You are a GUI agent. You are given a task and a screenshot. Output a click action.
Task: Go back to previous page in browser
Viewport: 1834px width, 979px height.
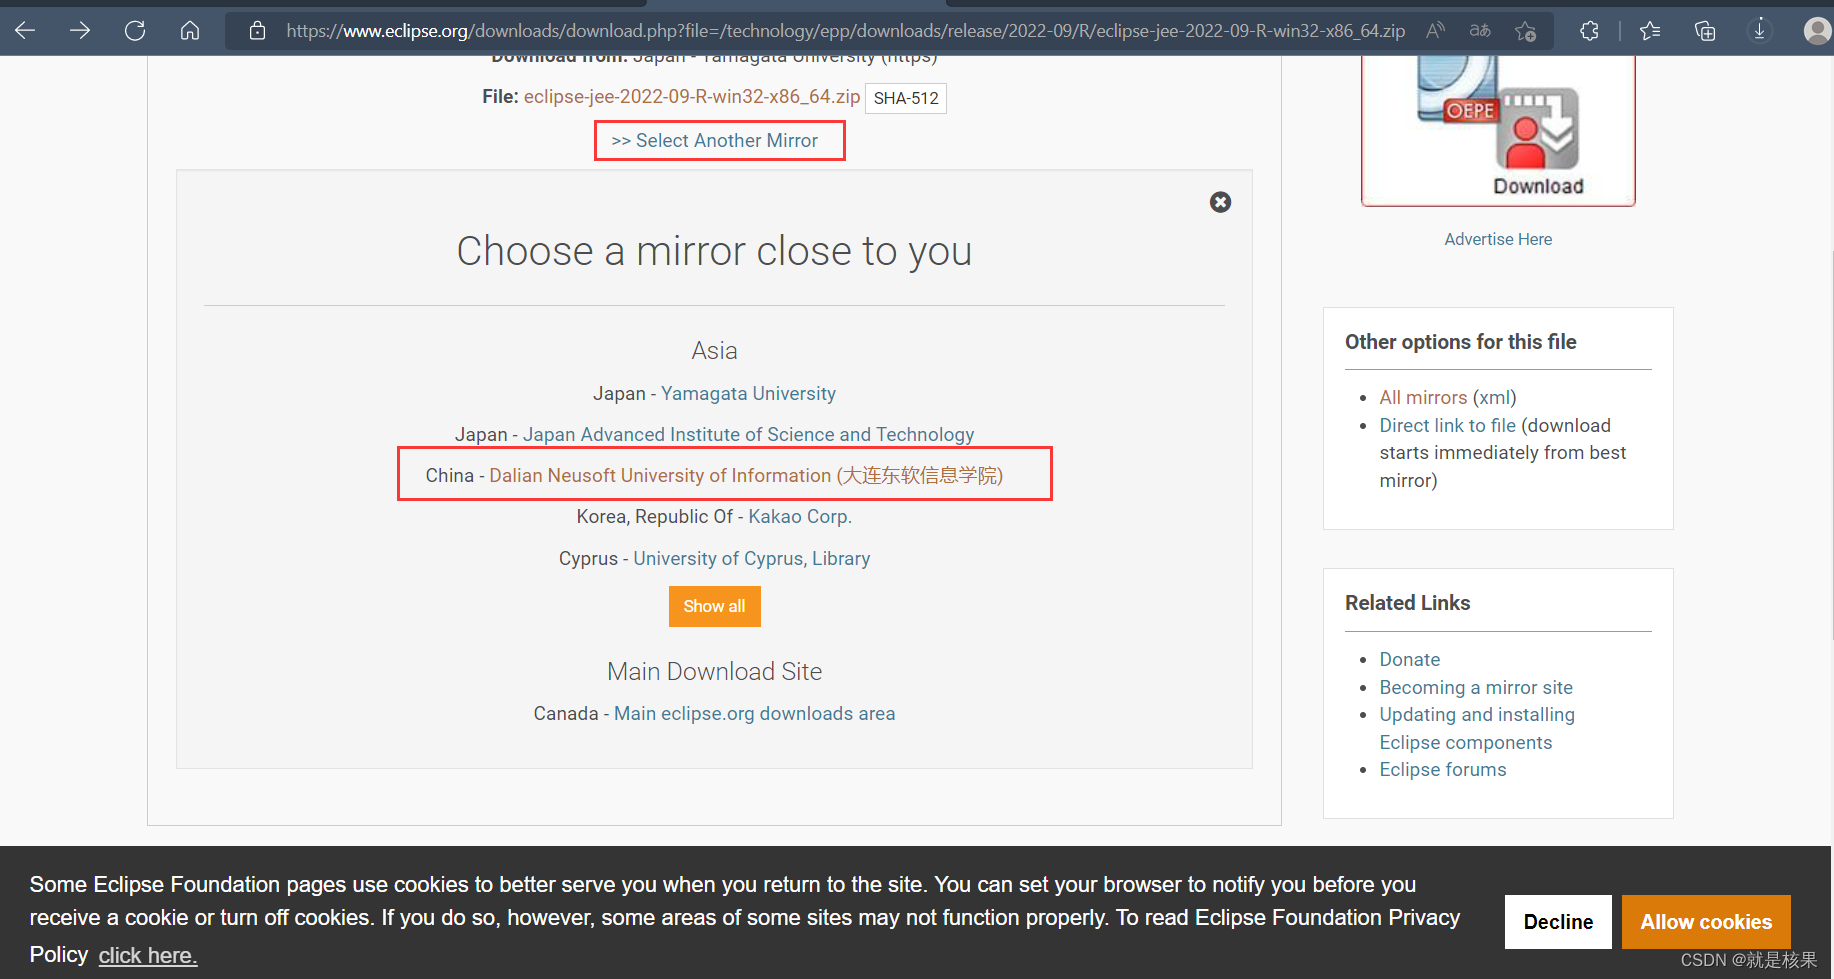[25, 31]
